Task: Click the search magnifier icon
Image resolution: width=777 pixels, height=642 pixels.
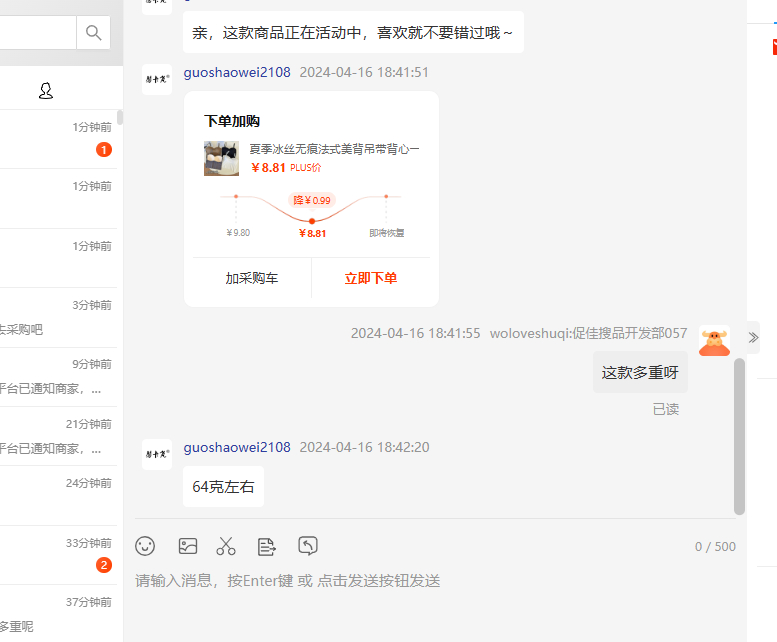Action: (x=93, y=33)
